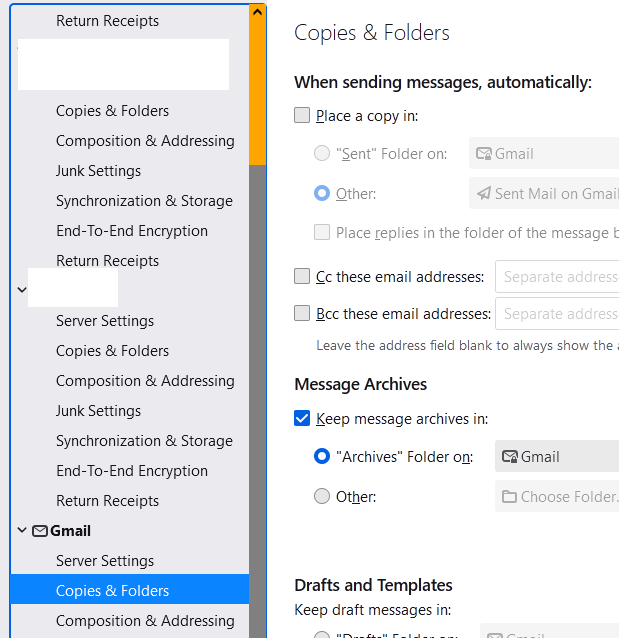The height and width of the screenshot is (638, 619).
Task: Select End-To-End Encryption above Gmail account
Action: tap(132, 471)
